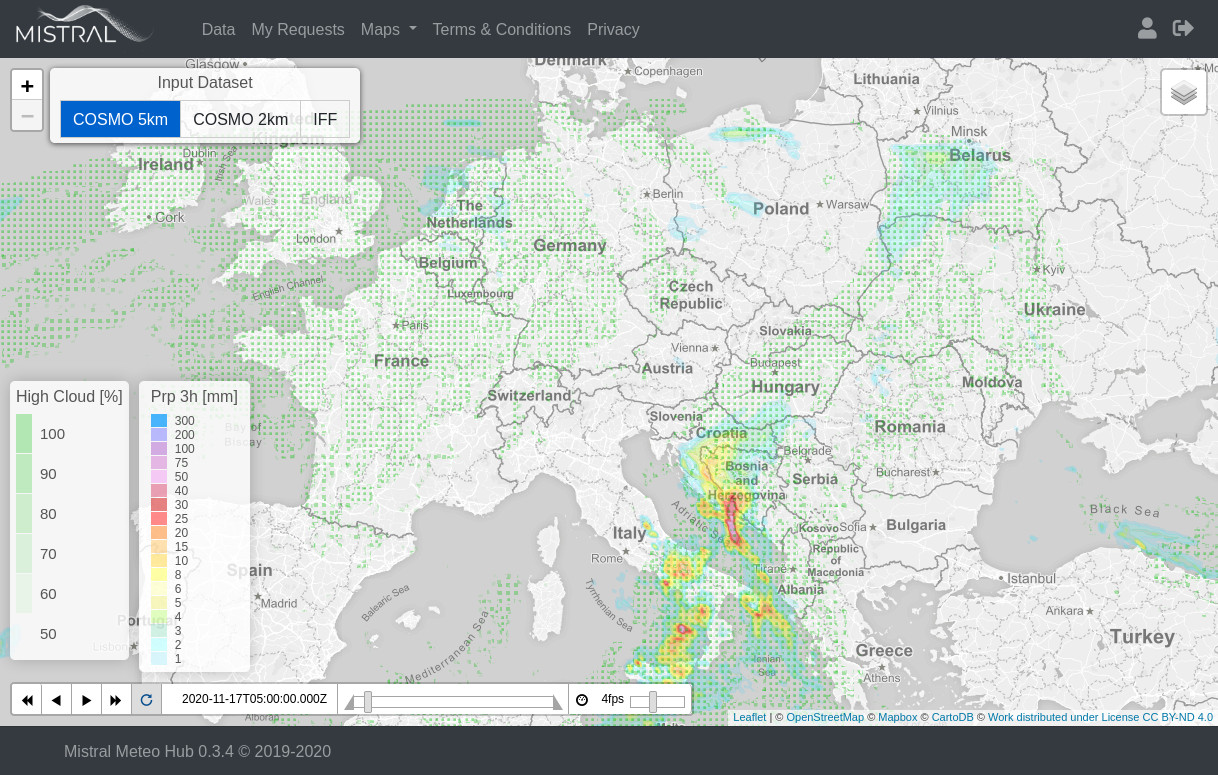Visit the CartoDB attribution link
The height and width of the screenshot is (775, 1218).
coord(952,717)
